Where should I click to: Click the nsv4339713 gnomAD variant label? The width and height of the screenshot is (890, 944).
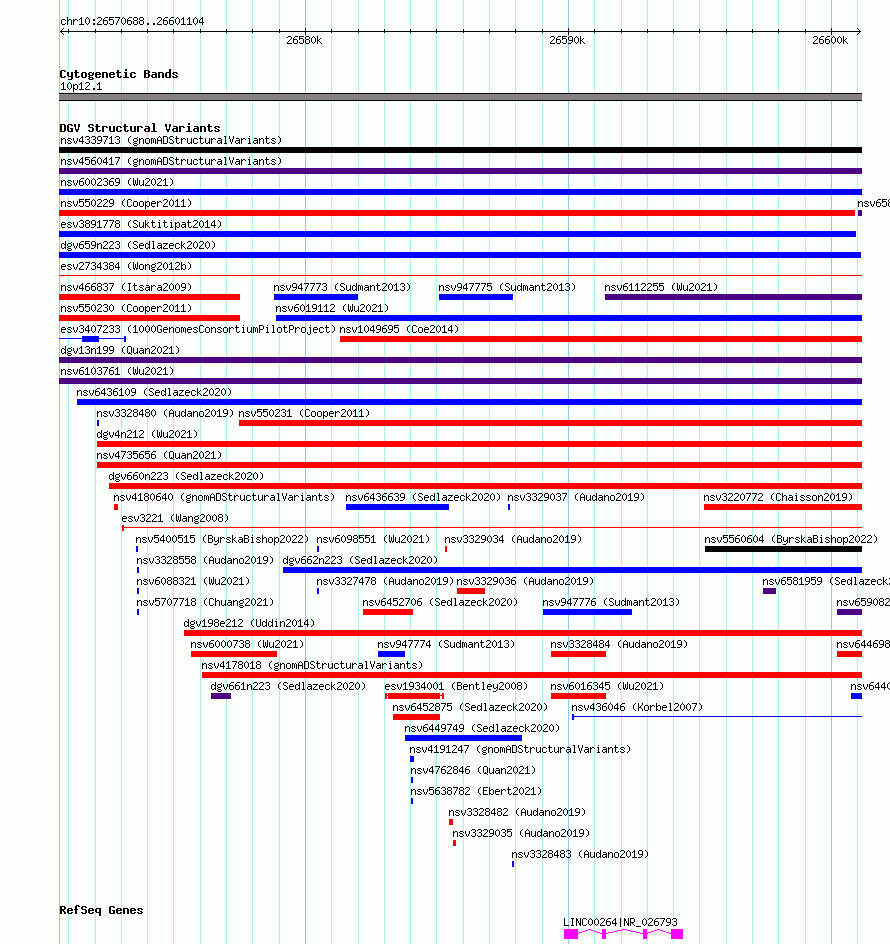[171, 140]
